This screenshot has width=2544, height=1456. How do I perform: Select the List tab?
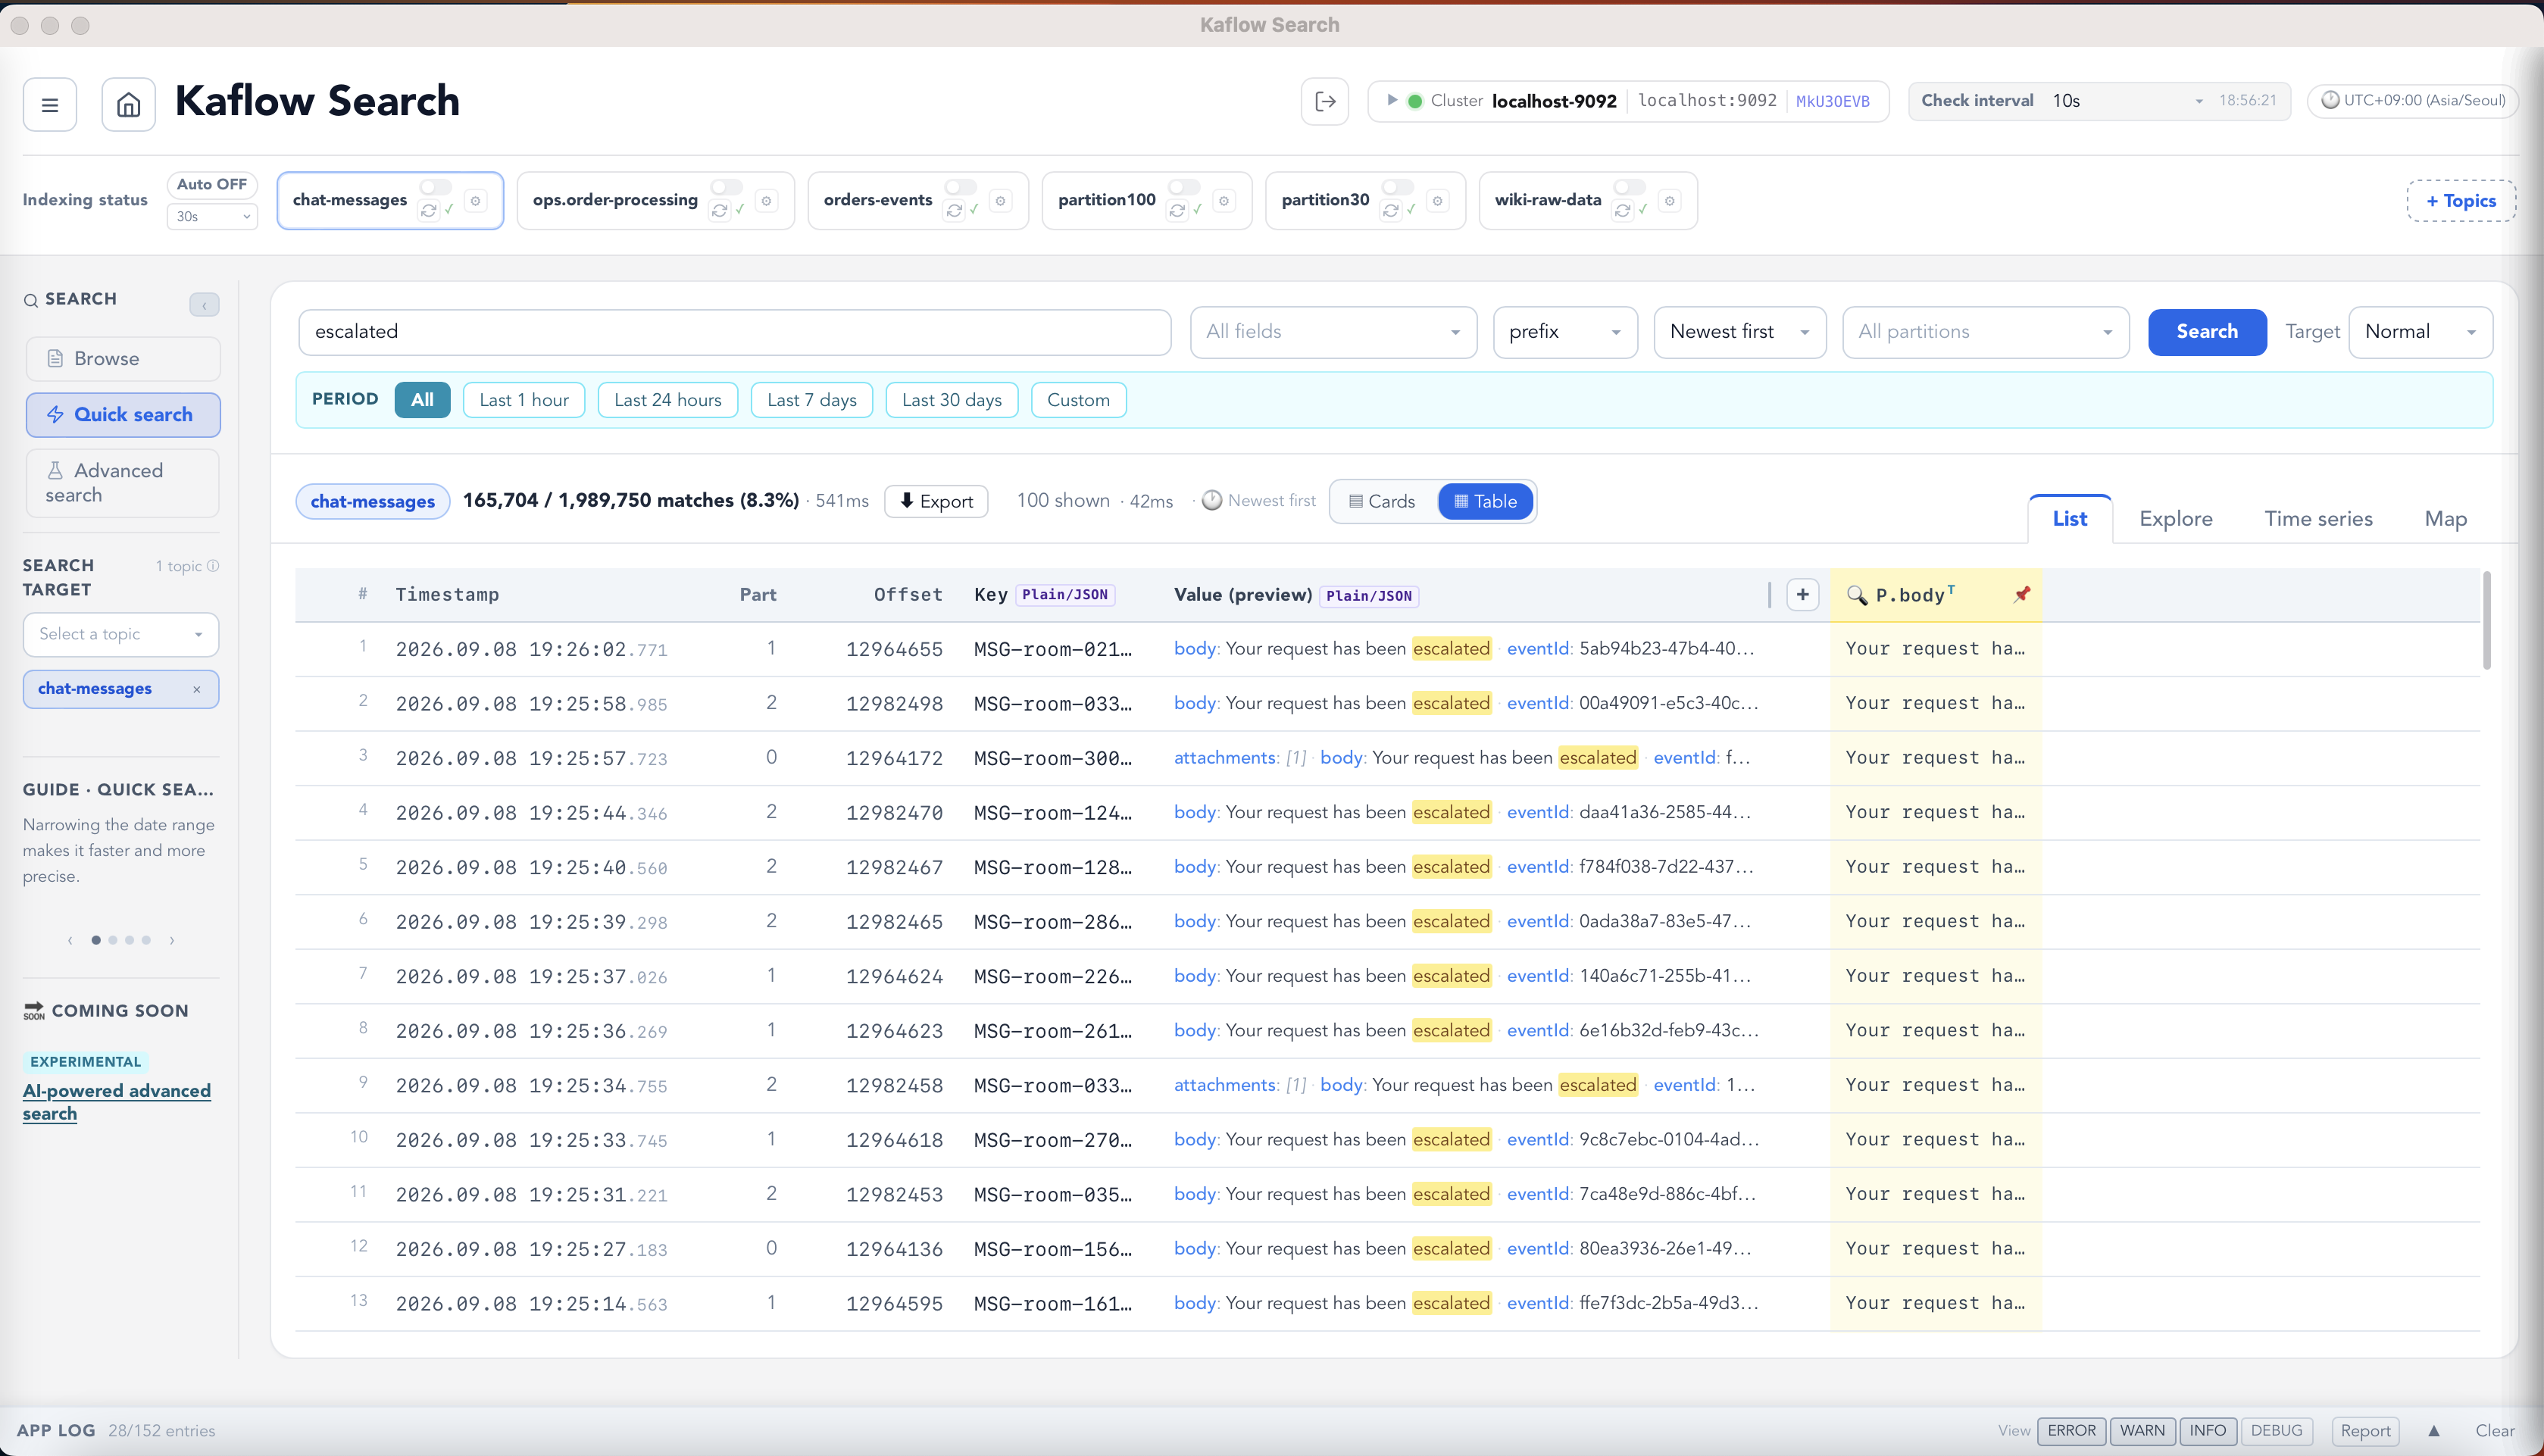(x=2070, y=519)
